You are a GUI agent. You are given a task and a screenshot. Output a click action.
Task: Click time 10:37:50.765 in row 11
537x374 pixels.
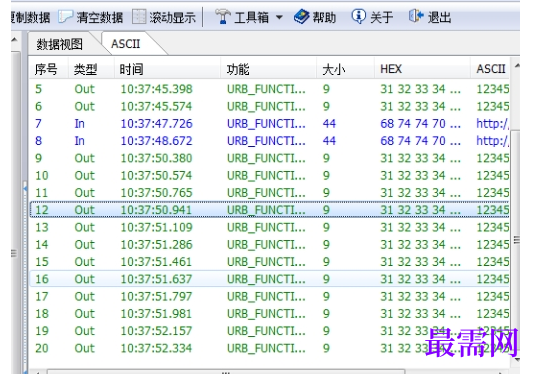156,192
